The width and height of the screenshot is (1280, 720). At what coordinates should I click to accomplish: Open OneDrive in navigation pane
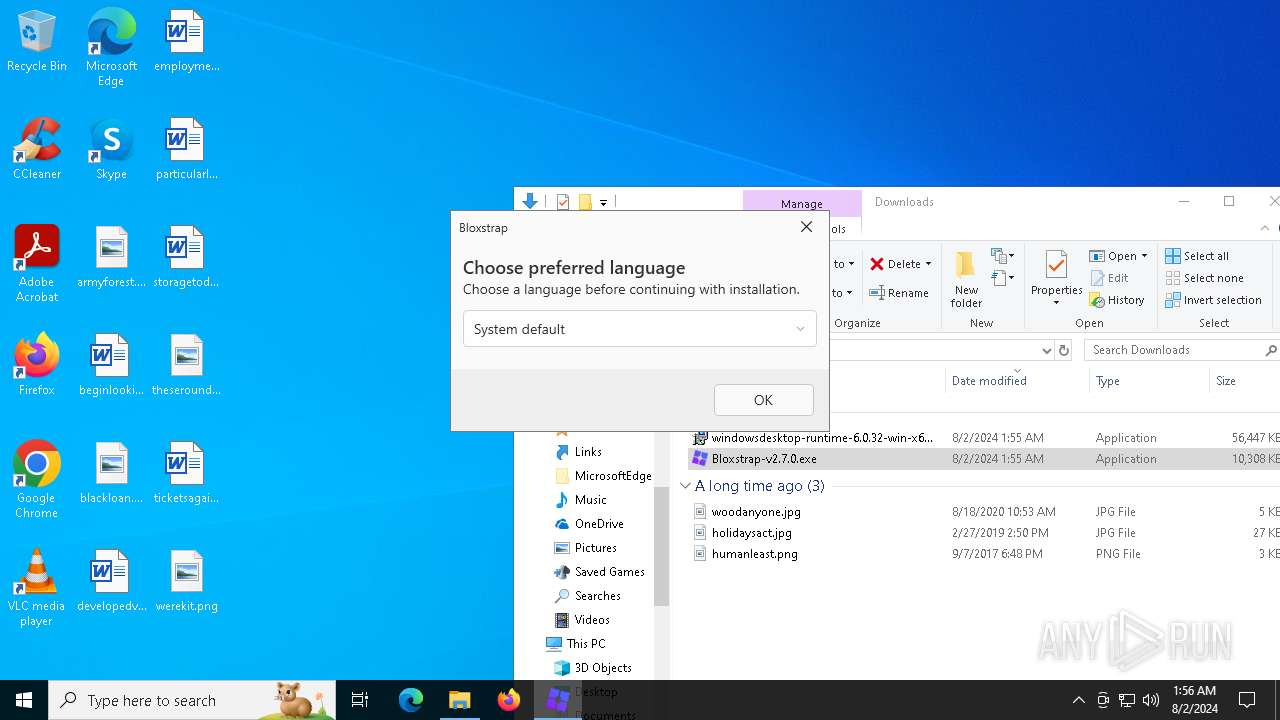click(x=599, y=524)
